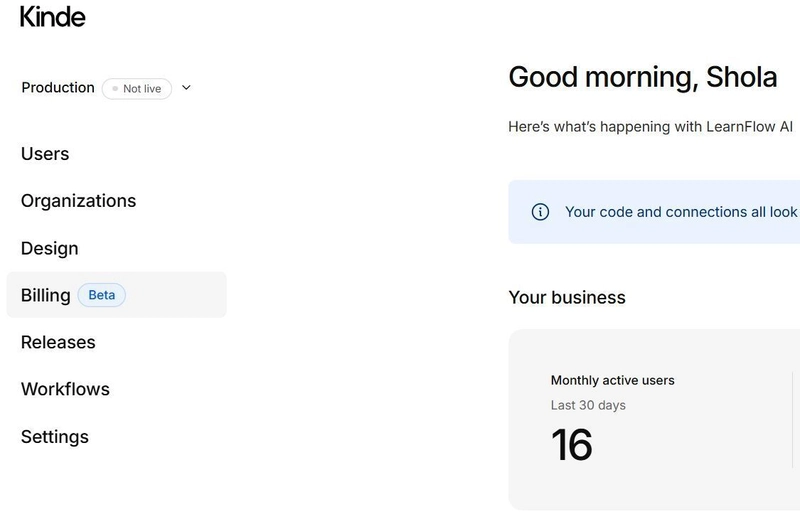
Task: Click the Monthly active users card
Action: [654, 419]
